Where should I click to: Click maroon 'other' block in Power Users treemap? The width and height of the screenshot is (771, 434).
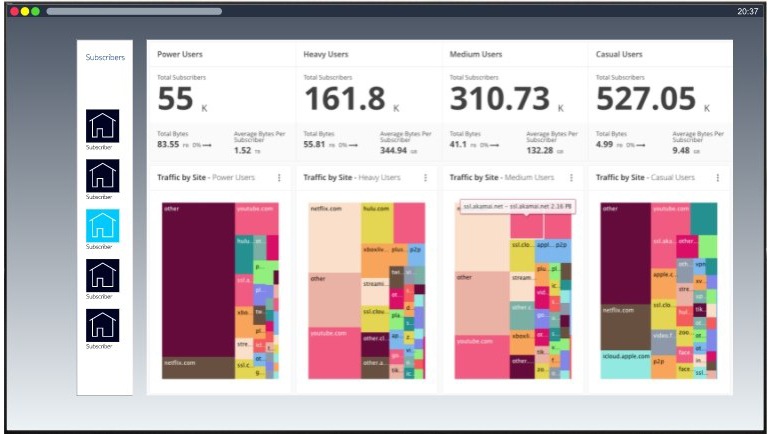point(198,280)
